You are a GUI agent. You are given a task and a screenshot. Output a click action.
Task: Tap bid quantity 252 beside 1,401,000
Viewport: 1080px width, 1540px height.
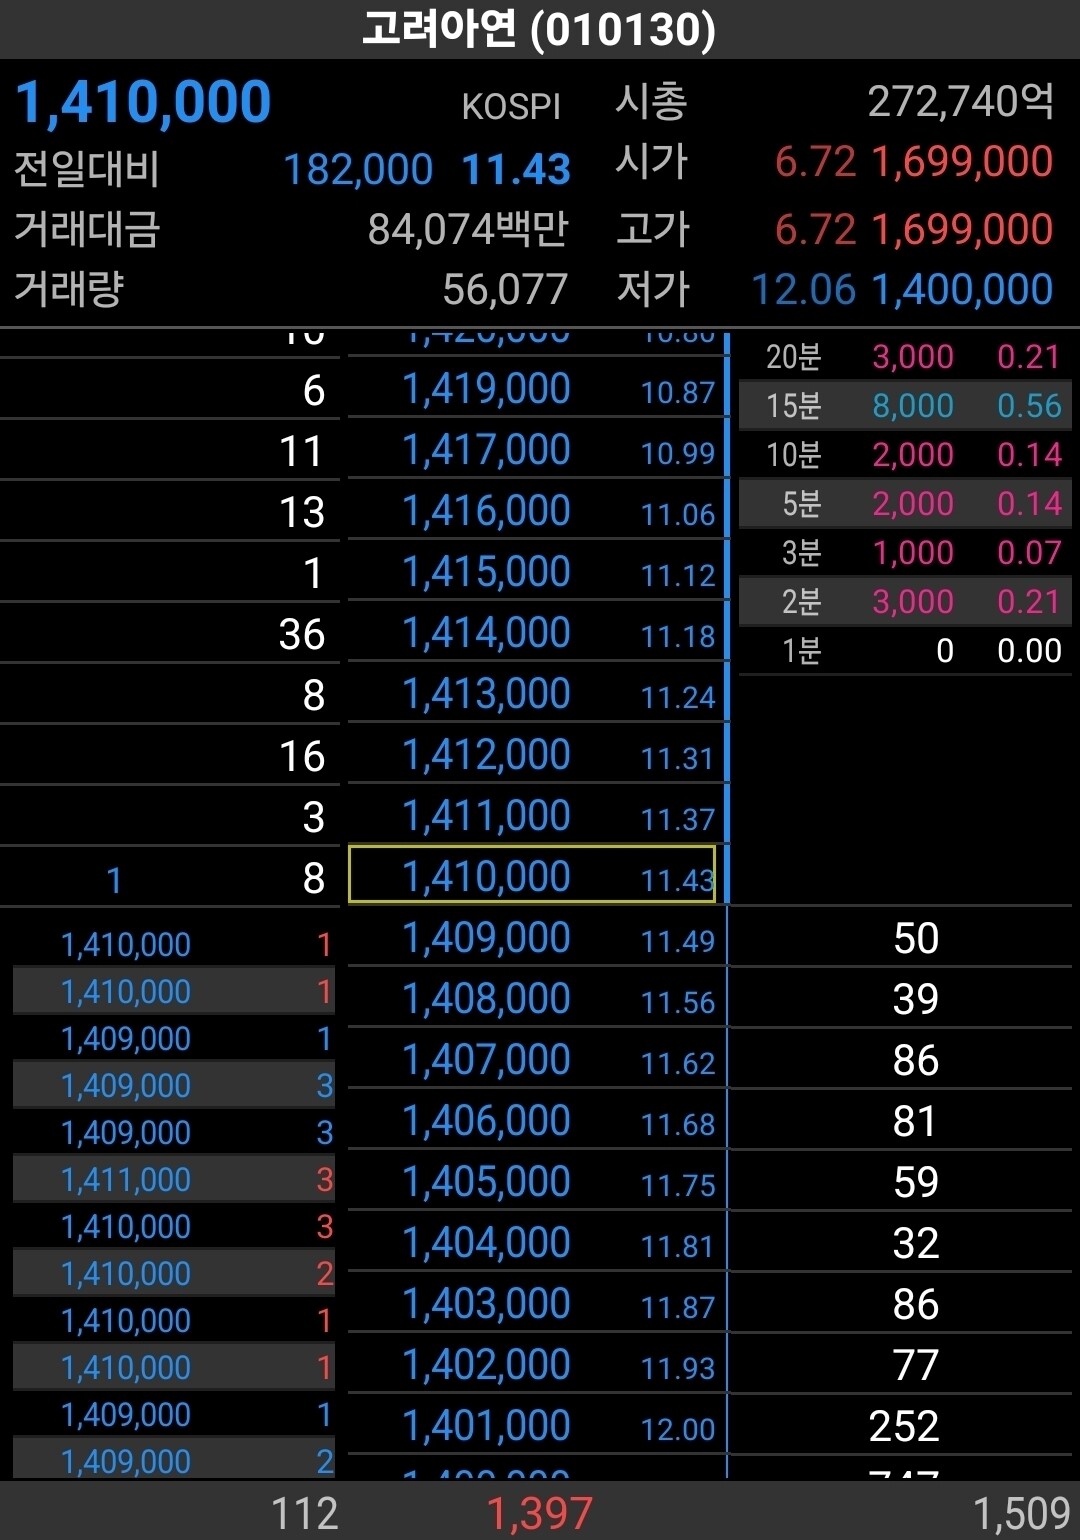[904, 1426]
